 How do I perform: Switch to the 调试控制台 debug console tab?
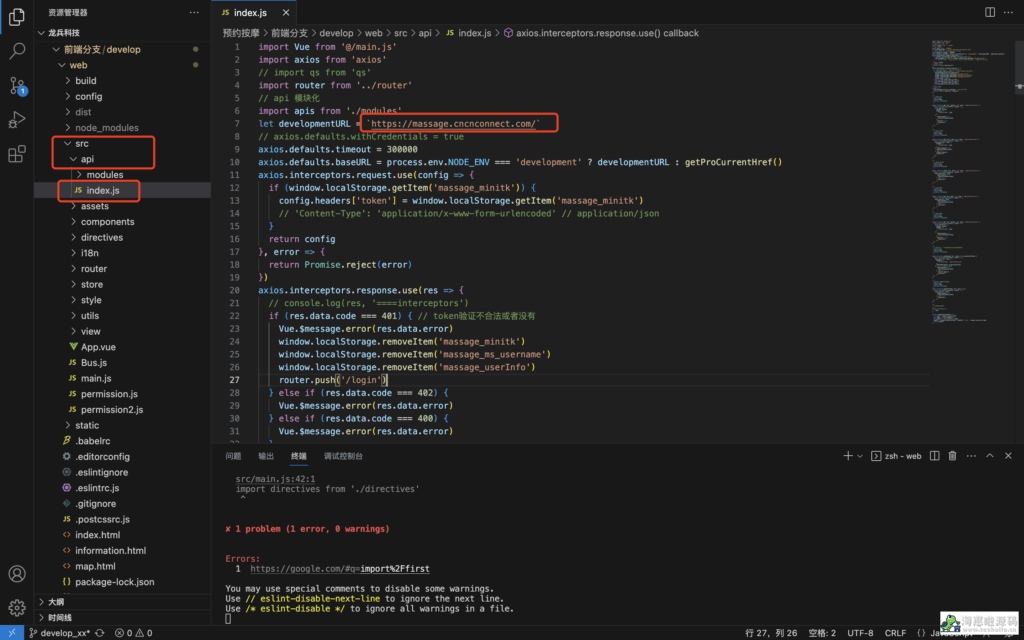343,456
